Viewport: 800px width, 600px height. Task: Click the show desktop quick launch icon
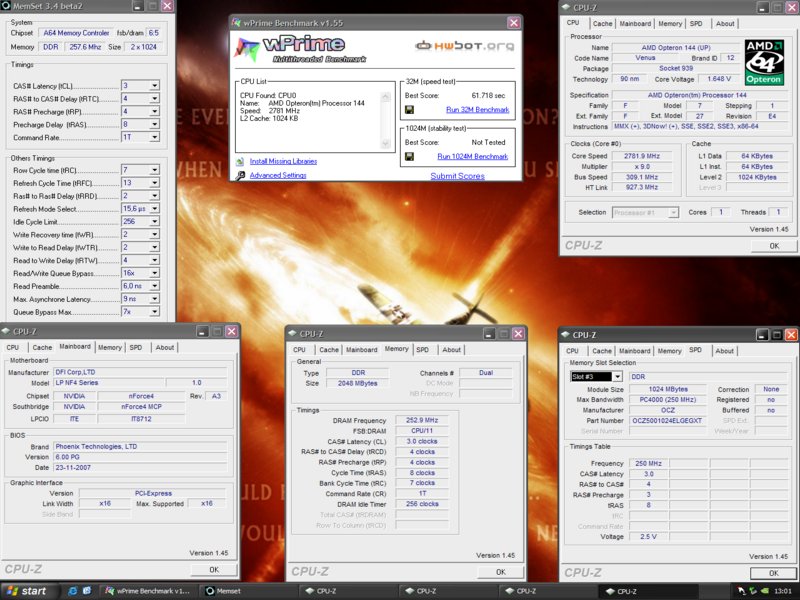pos(87,591)
